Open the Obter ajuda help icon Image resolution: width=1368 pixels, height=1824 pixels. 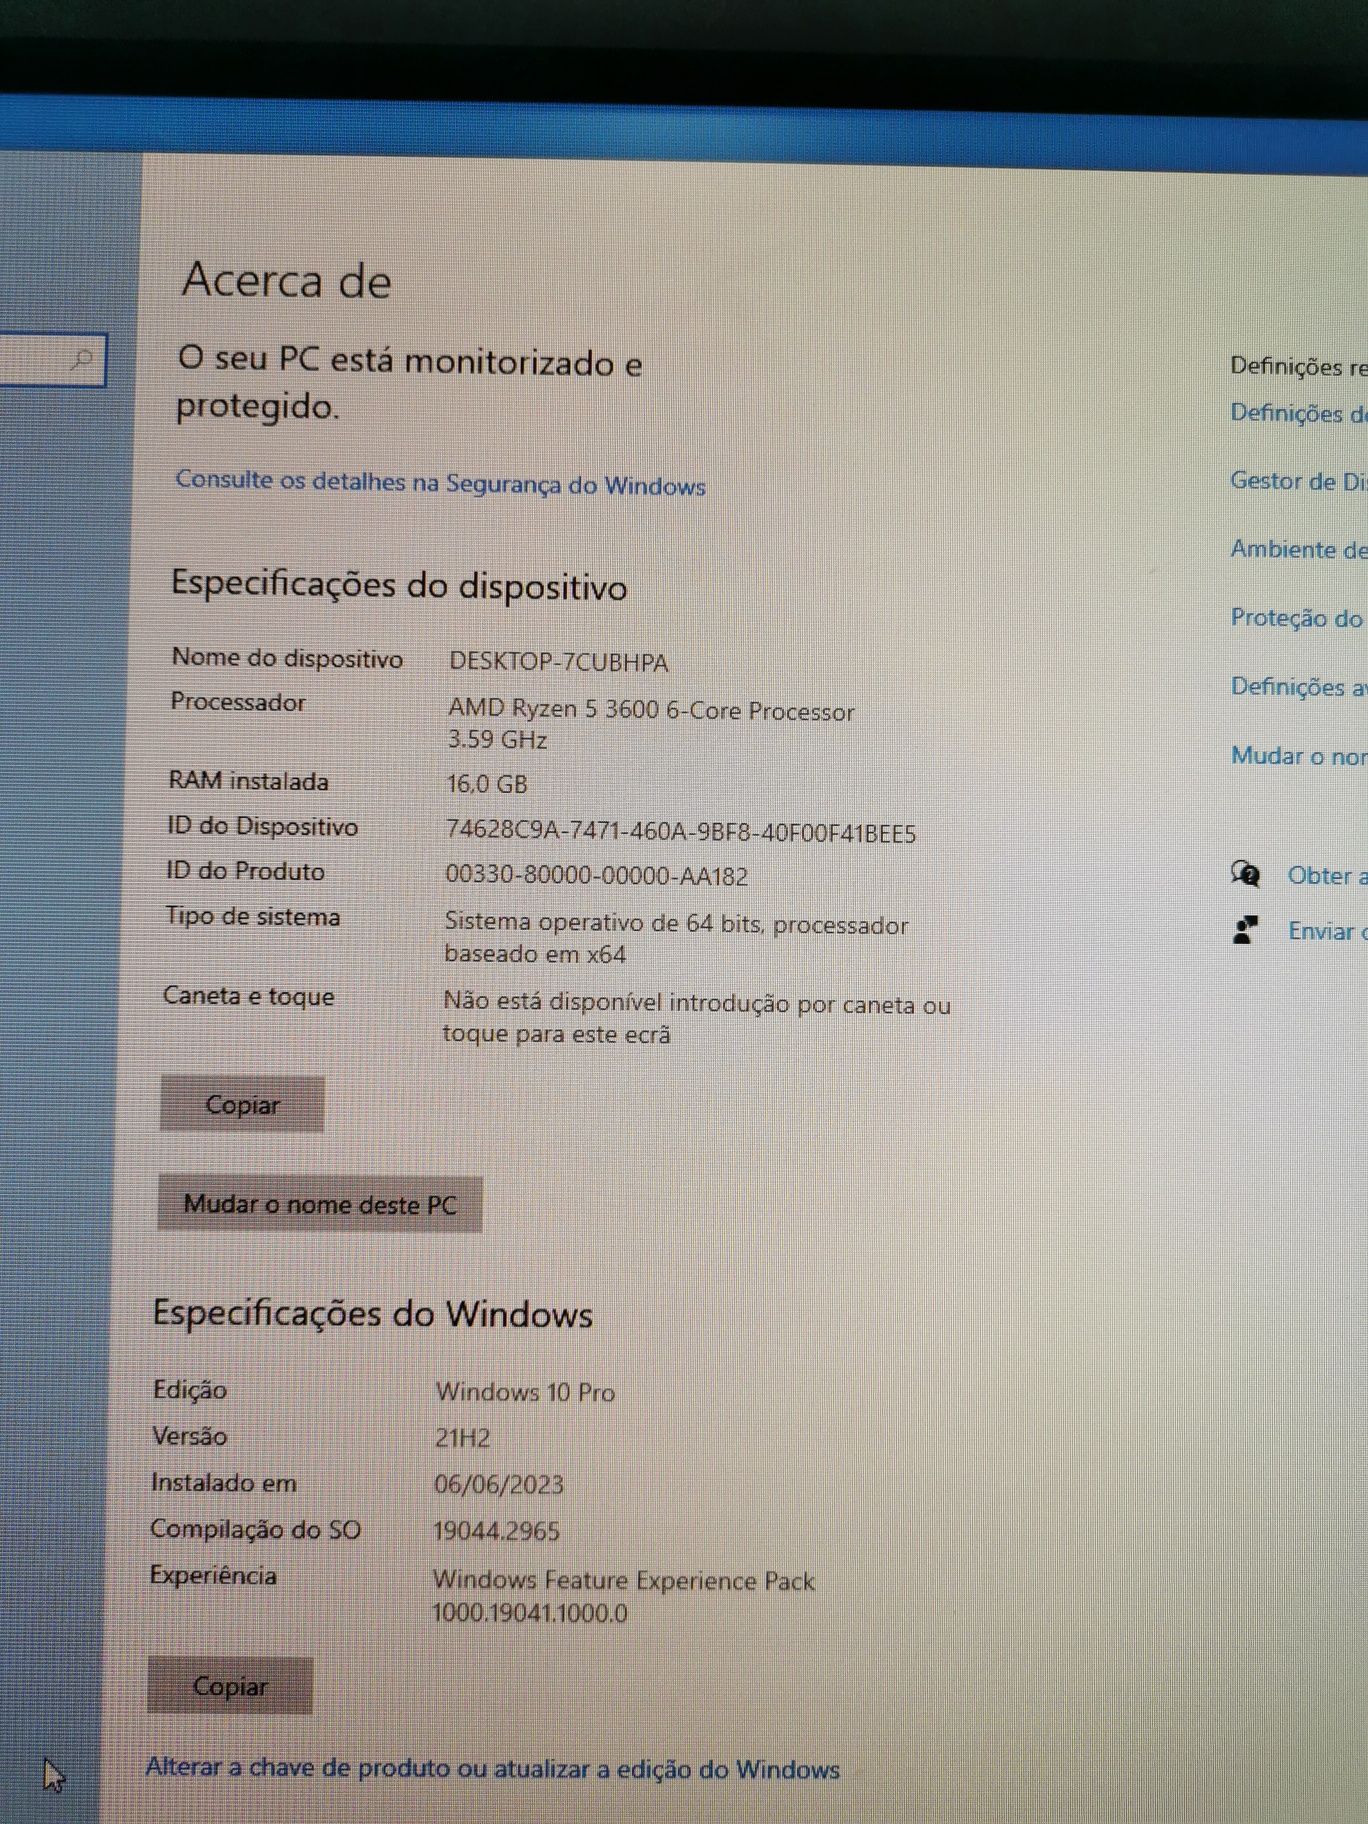click(x=1245, y=874)
